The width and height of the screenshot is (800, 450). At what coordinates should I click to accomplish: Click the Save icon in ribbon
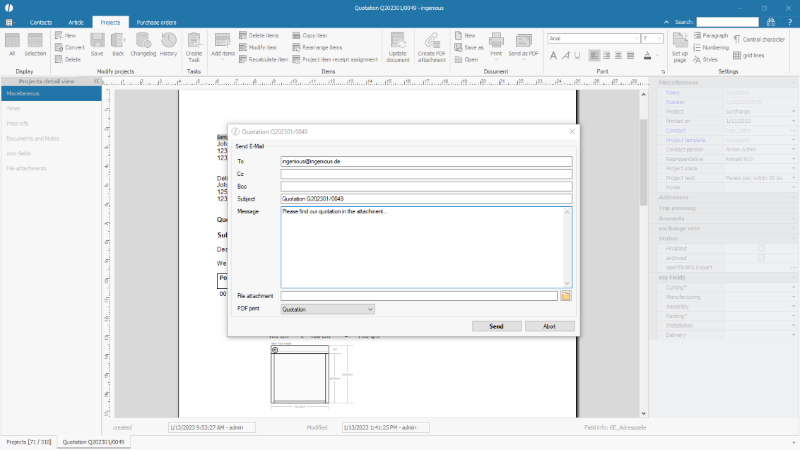click(97, 44)
